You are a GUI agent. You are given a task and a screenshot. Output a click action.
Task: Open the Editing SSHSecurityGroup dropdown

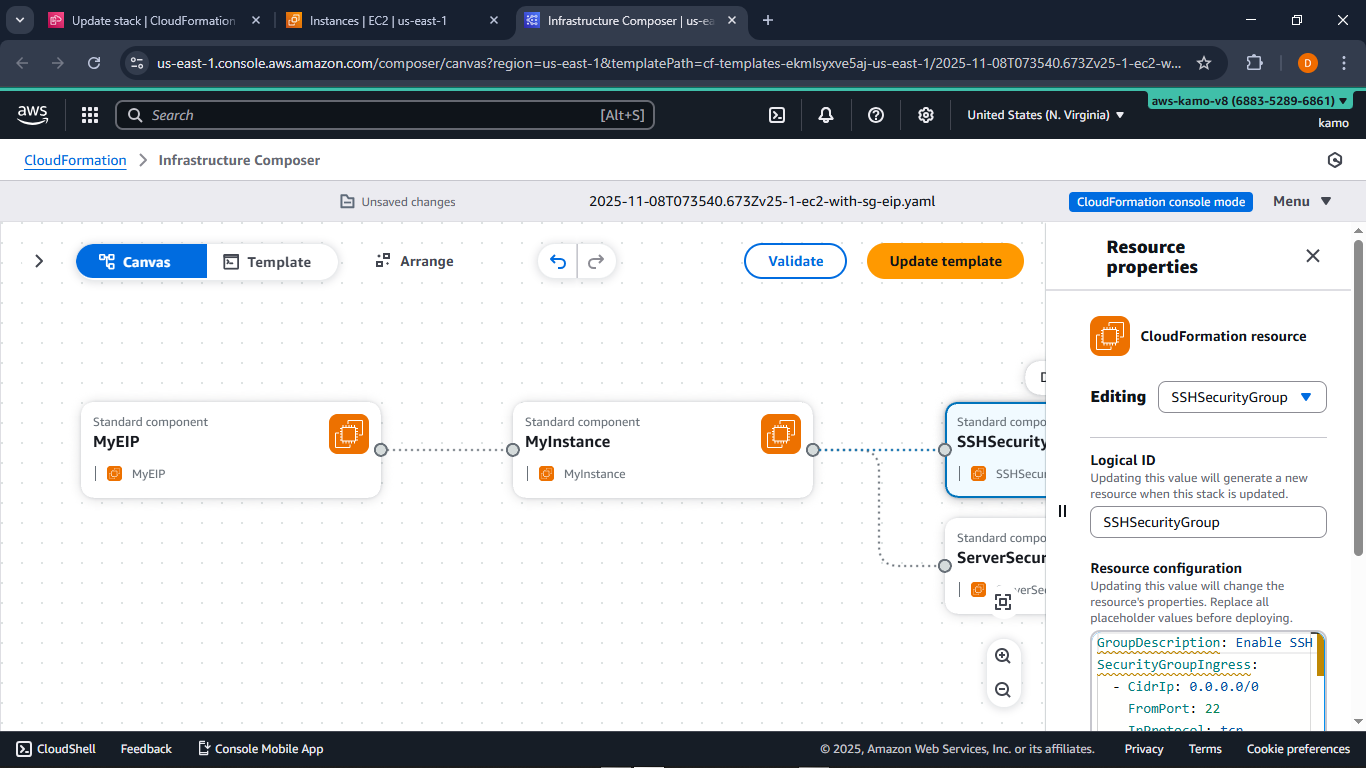tap(1242, 397)
